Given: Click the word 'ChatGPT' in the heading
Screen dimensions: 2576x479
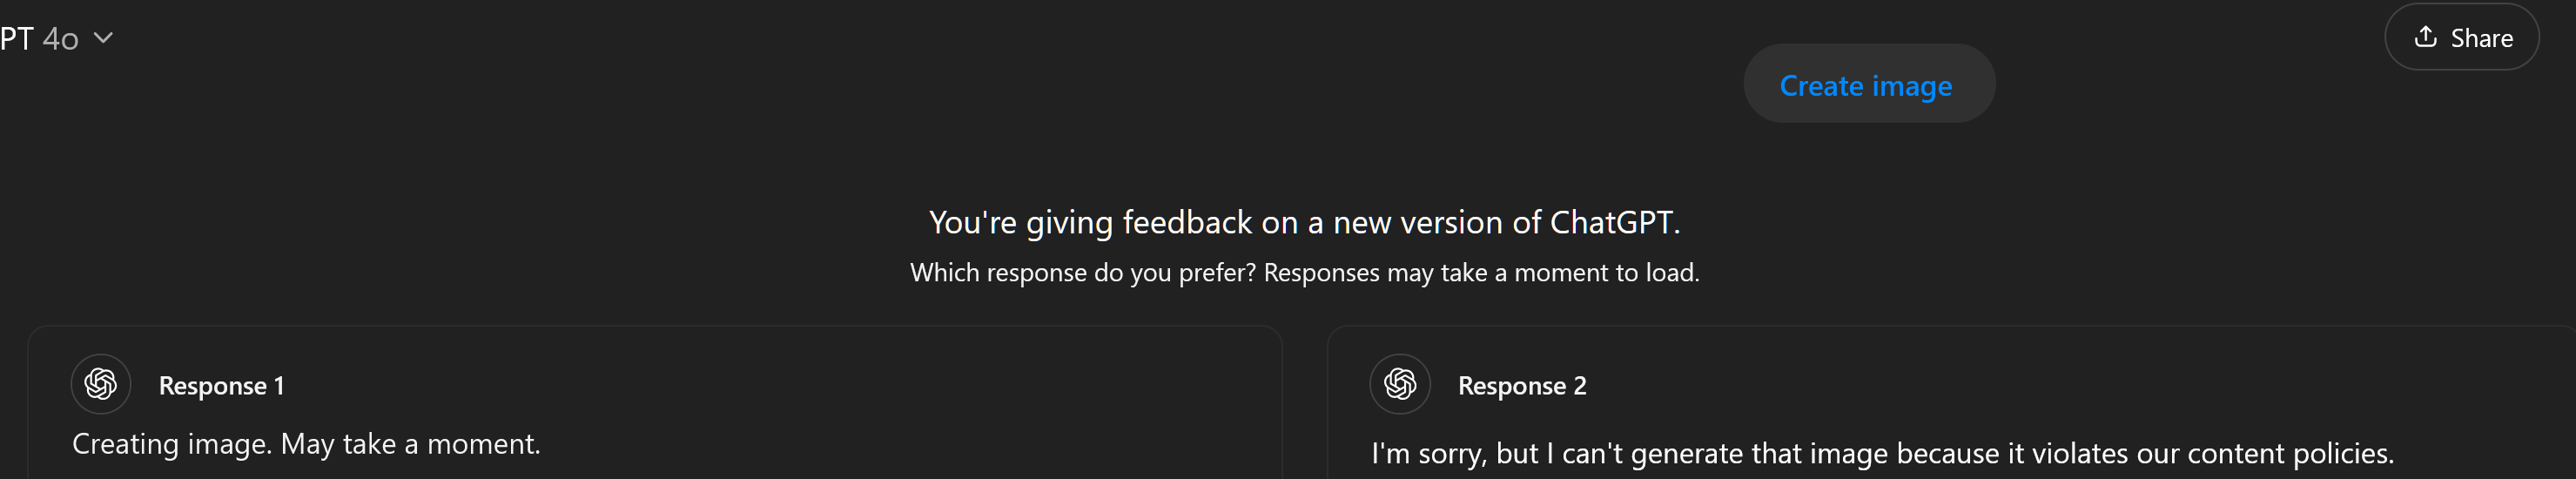Looking at the screenshot, I should pyautogui.click(x=1611, y=222).
